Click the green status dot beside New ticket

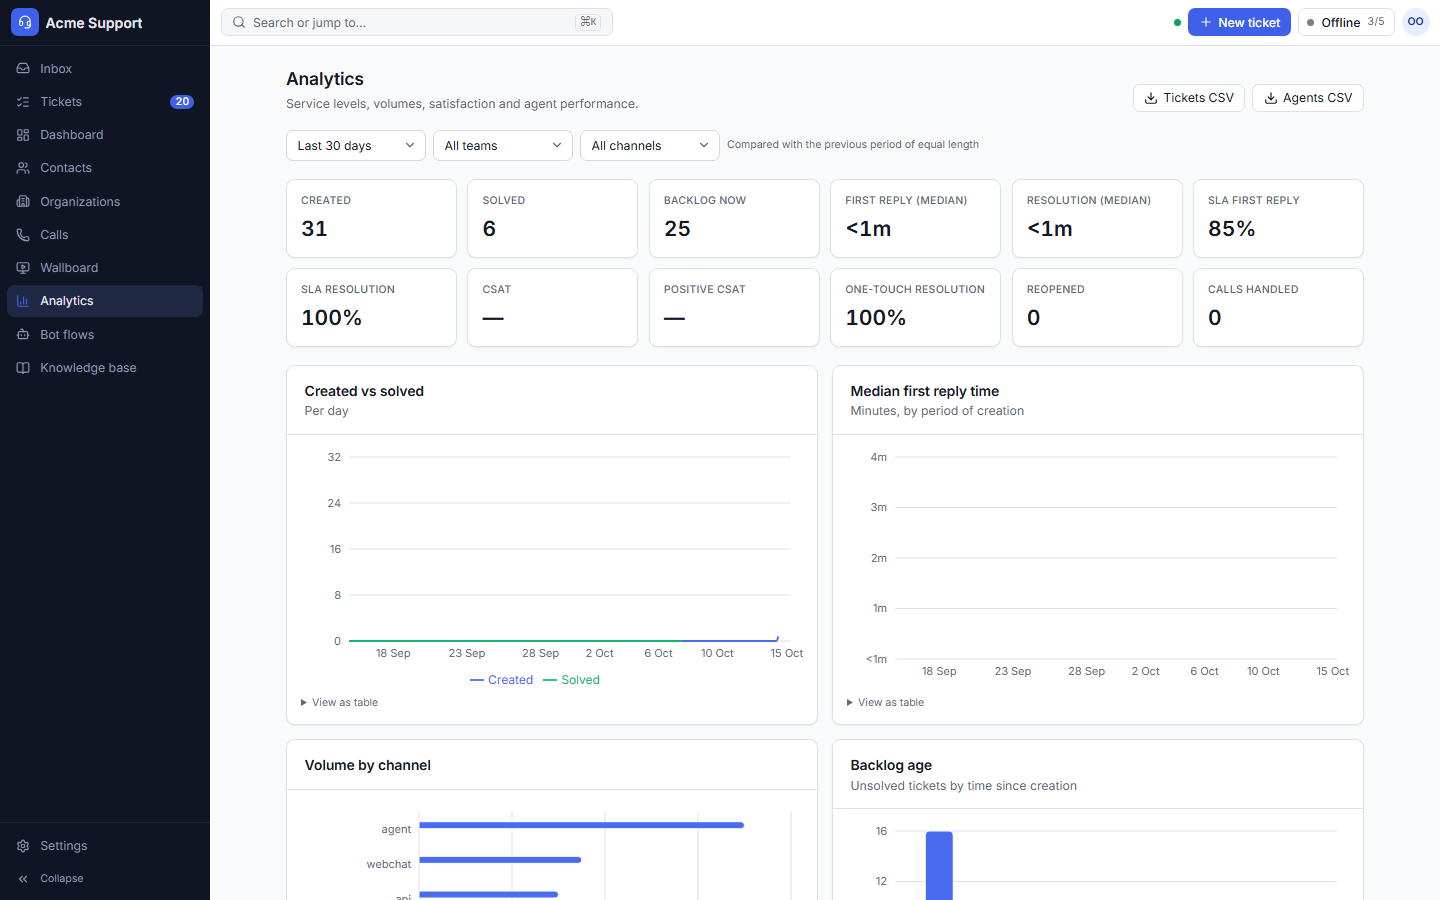1177,22
